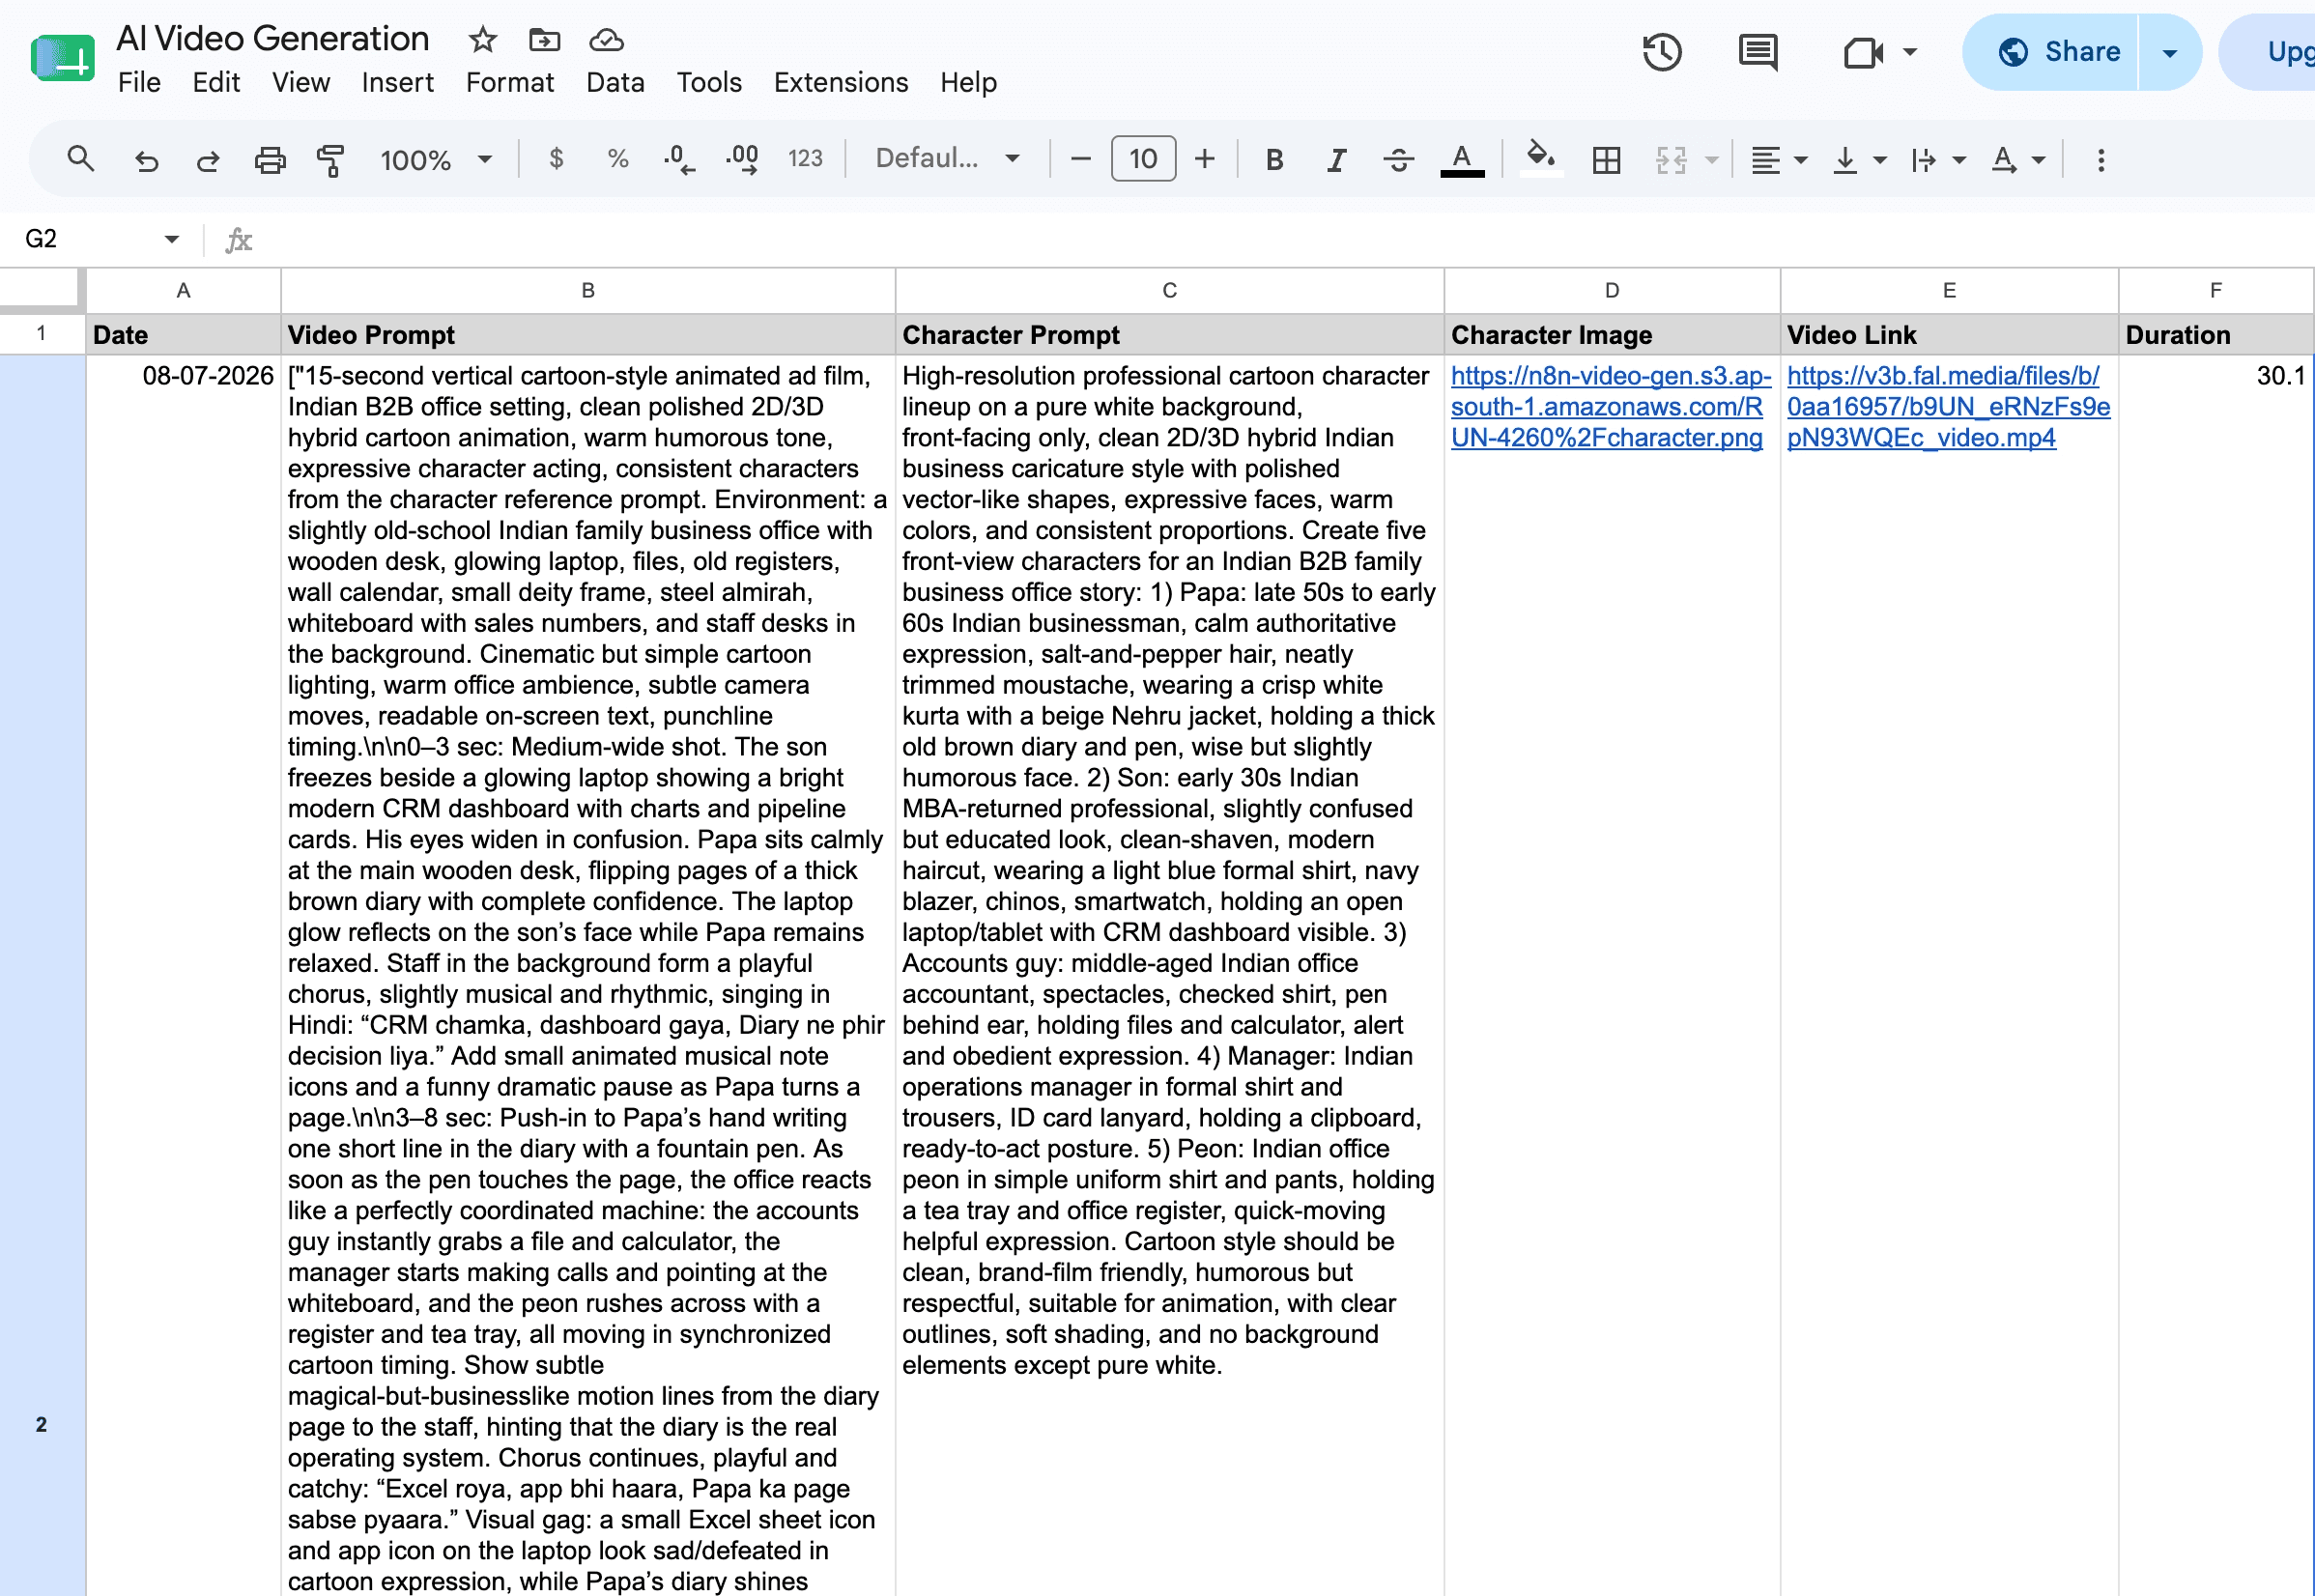Click the move to folder icon
This screenshot has height=1596, width=2315.
(x=544, y=40)
